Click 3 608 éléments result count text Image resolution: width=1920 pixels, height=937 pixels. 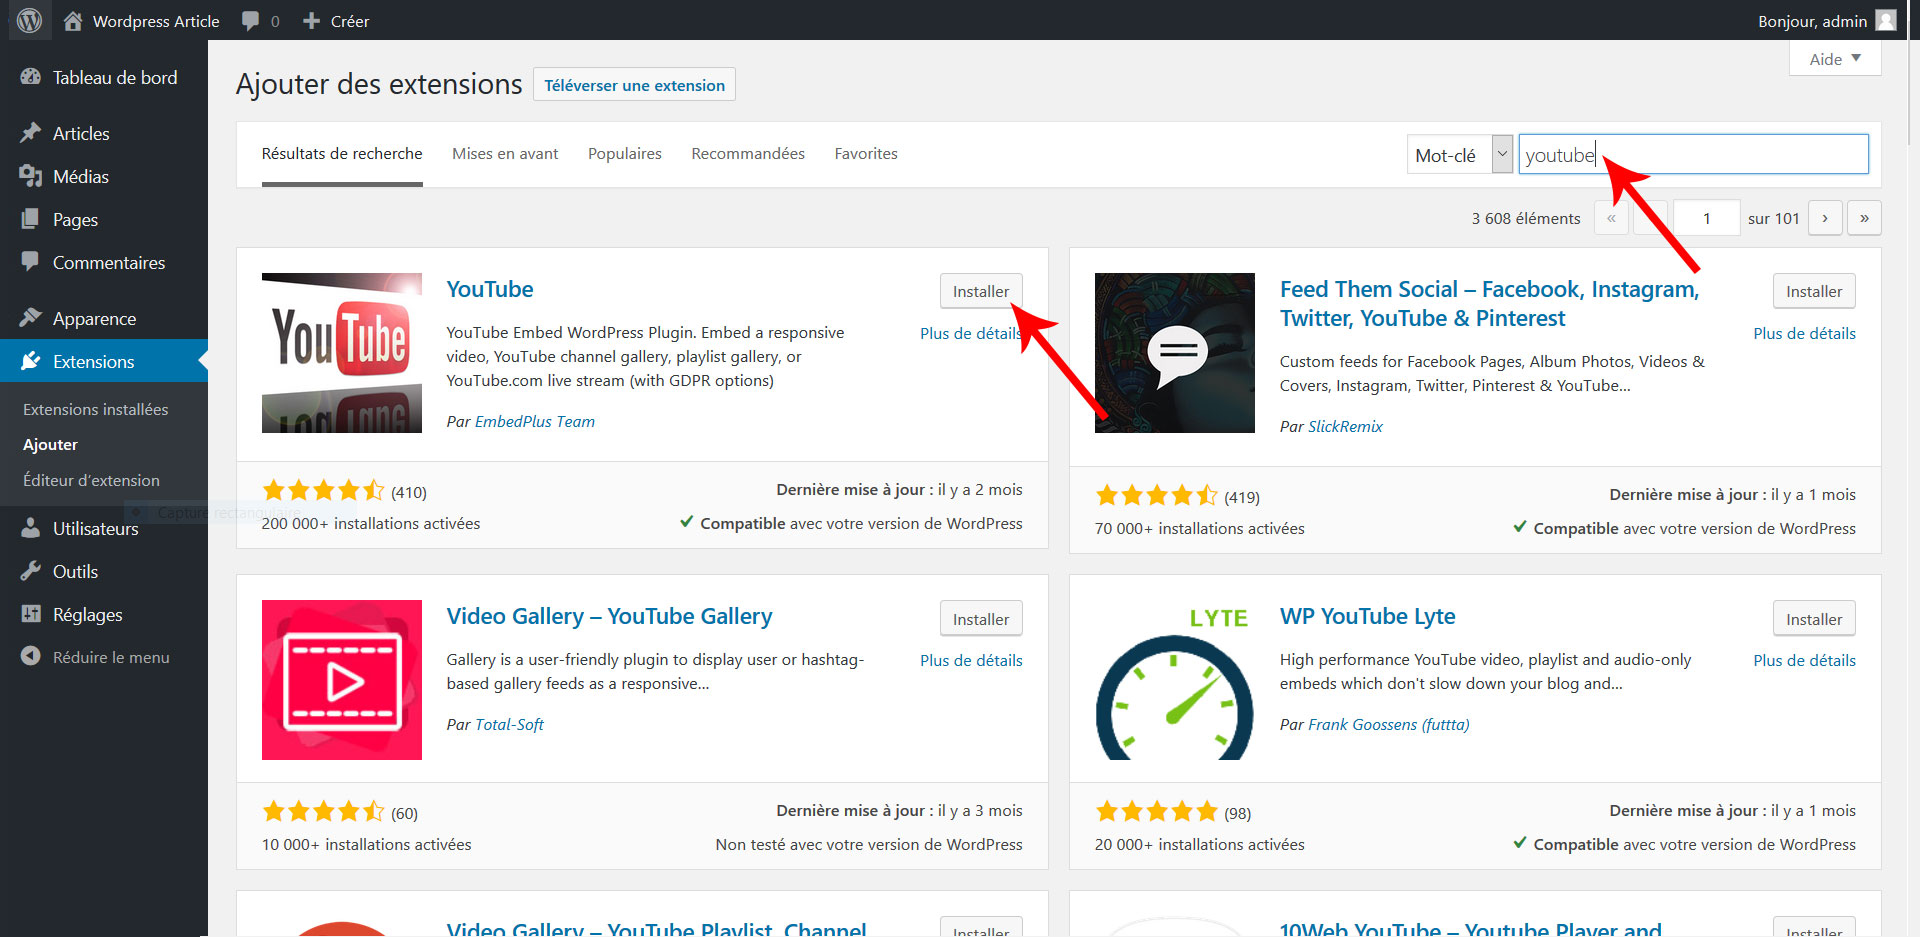1526,218
